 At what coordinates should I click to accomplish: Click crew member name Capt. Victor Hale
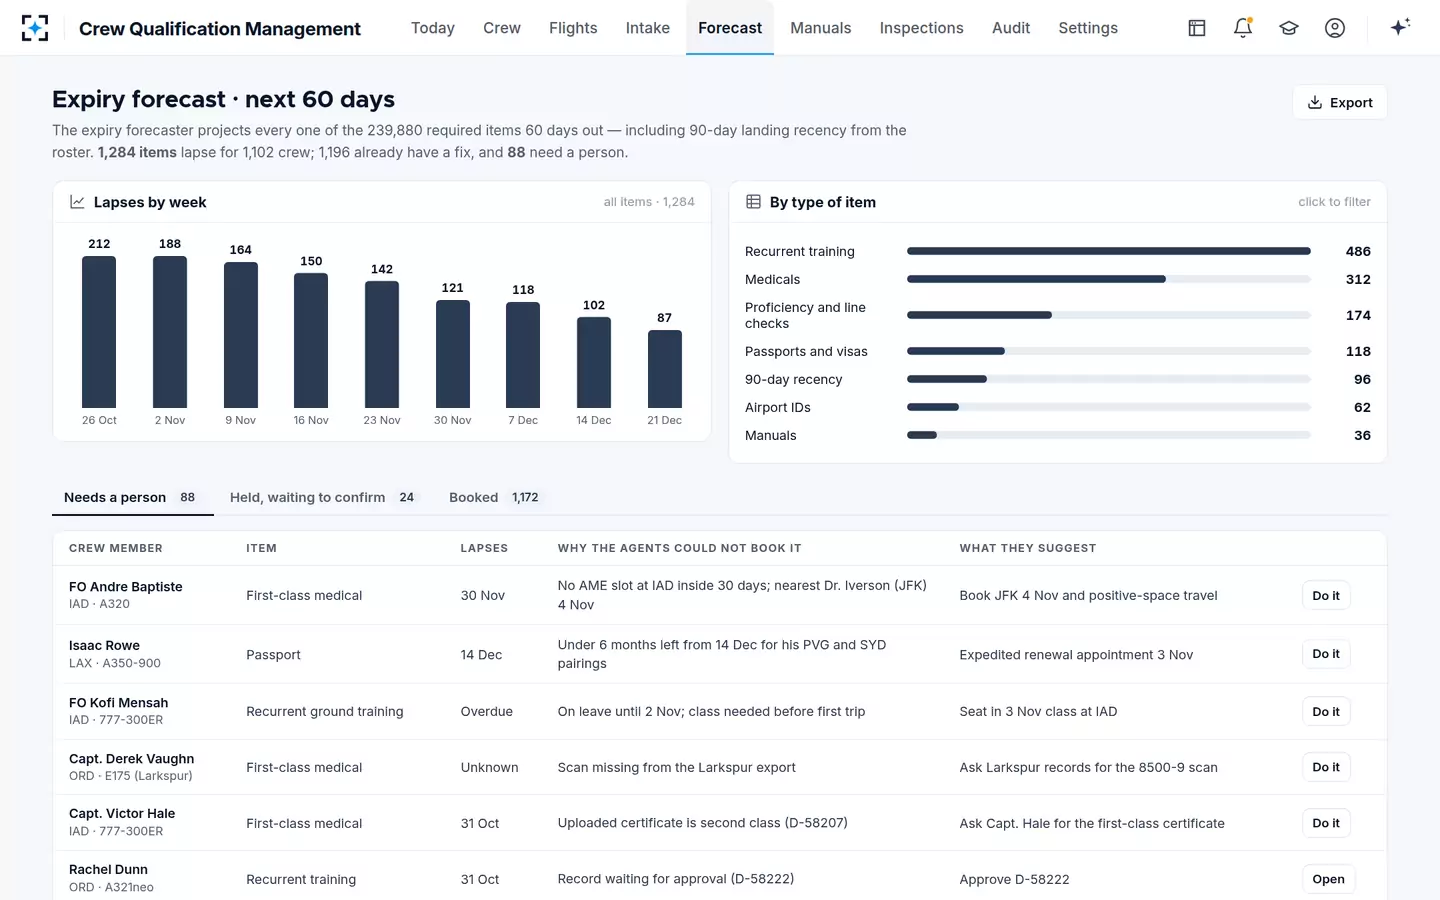(122, 814)
